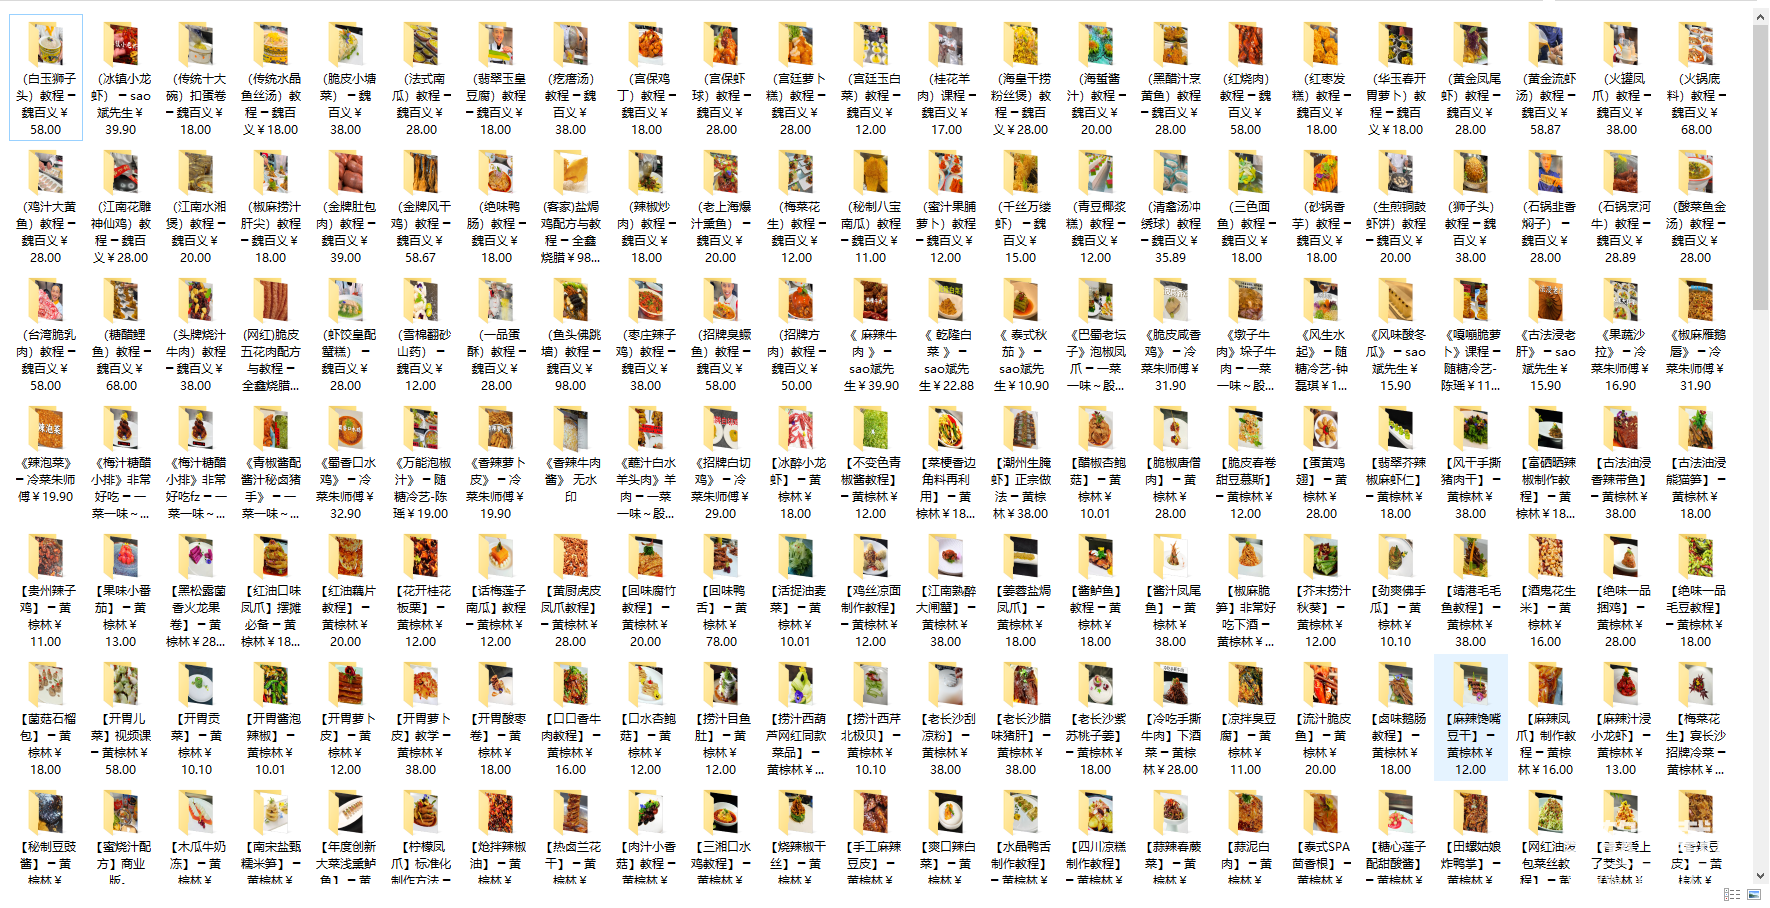Click the 冰镇小龙虾 folder icon
Screen dimensions: 1770x908
[x=121, y=46]
